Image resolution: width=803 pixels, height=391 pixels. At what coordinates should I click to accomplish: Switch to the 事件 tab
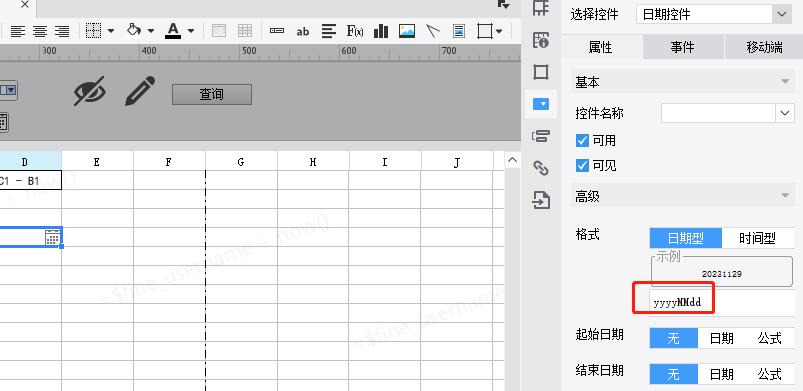pyautogui.click(x=683, y=48)
